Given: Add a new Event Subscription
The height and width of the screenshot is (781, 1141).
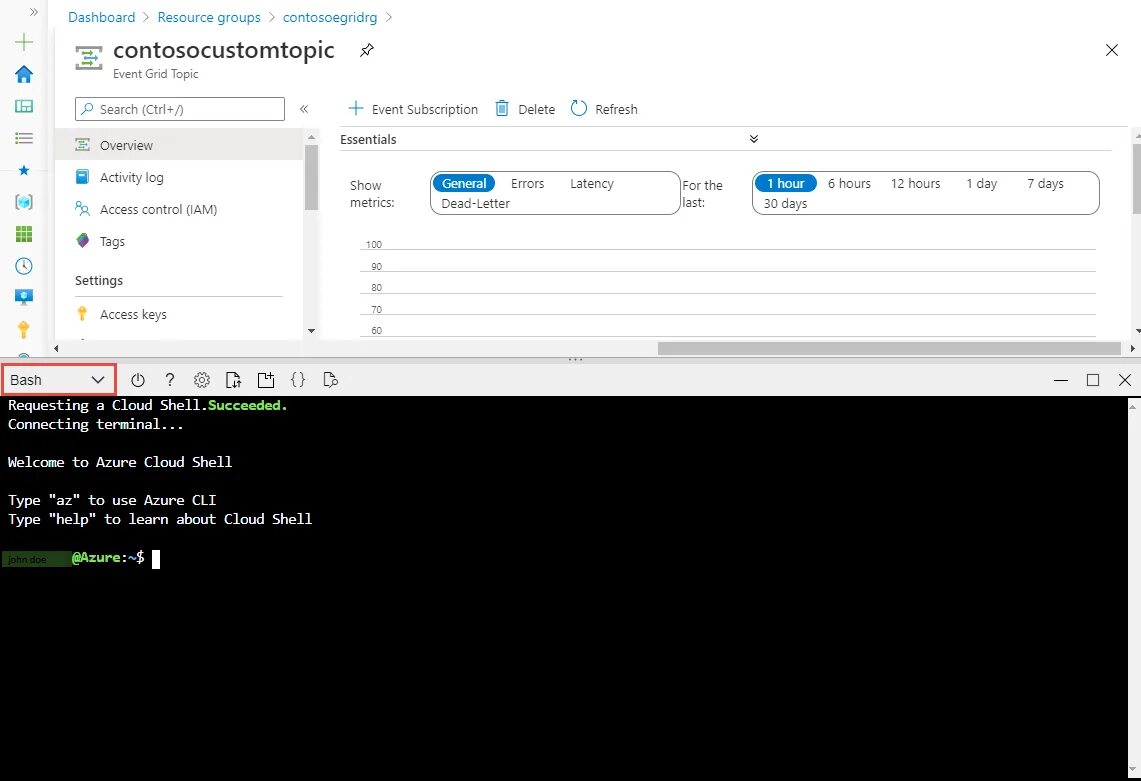Looking at the screenshot, I should [413, 109].
